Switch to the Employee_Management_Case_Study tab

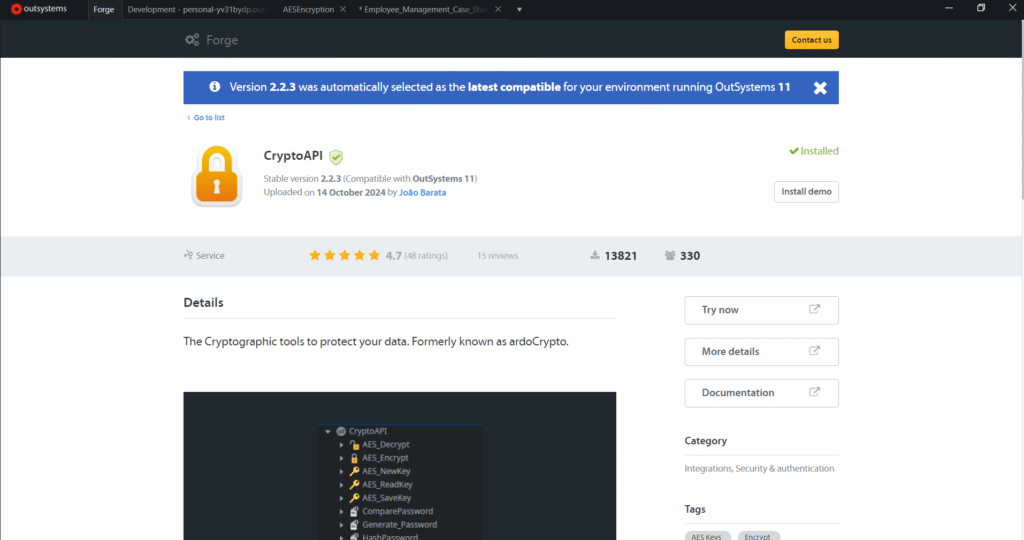(424, 9)
